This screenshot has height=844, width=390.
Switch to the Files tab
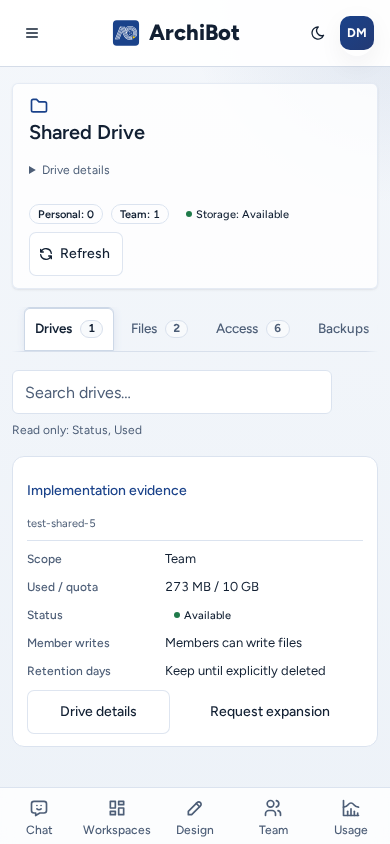click(x=159, y=329)
